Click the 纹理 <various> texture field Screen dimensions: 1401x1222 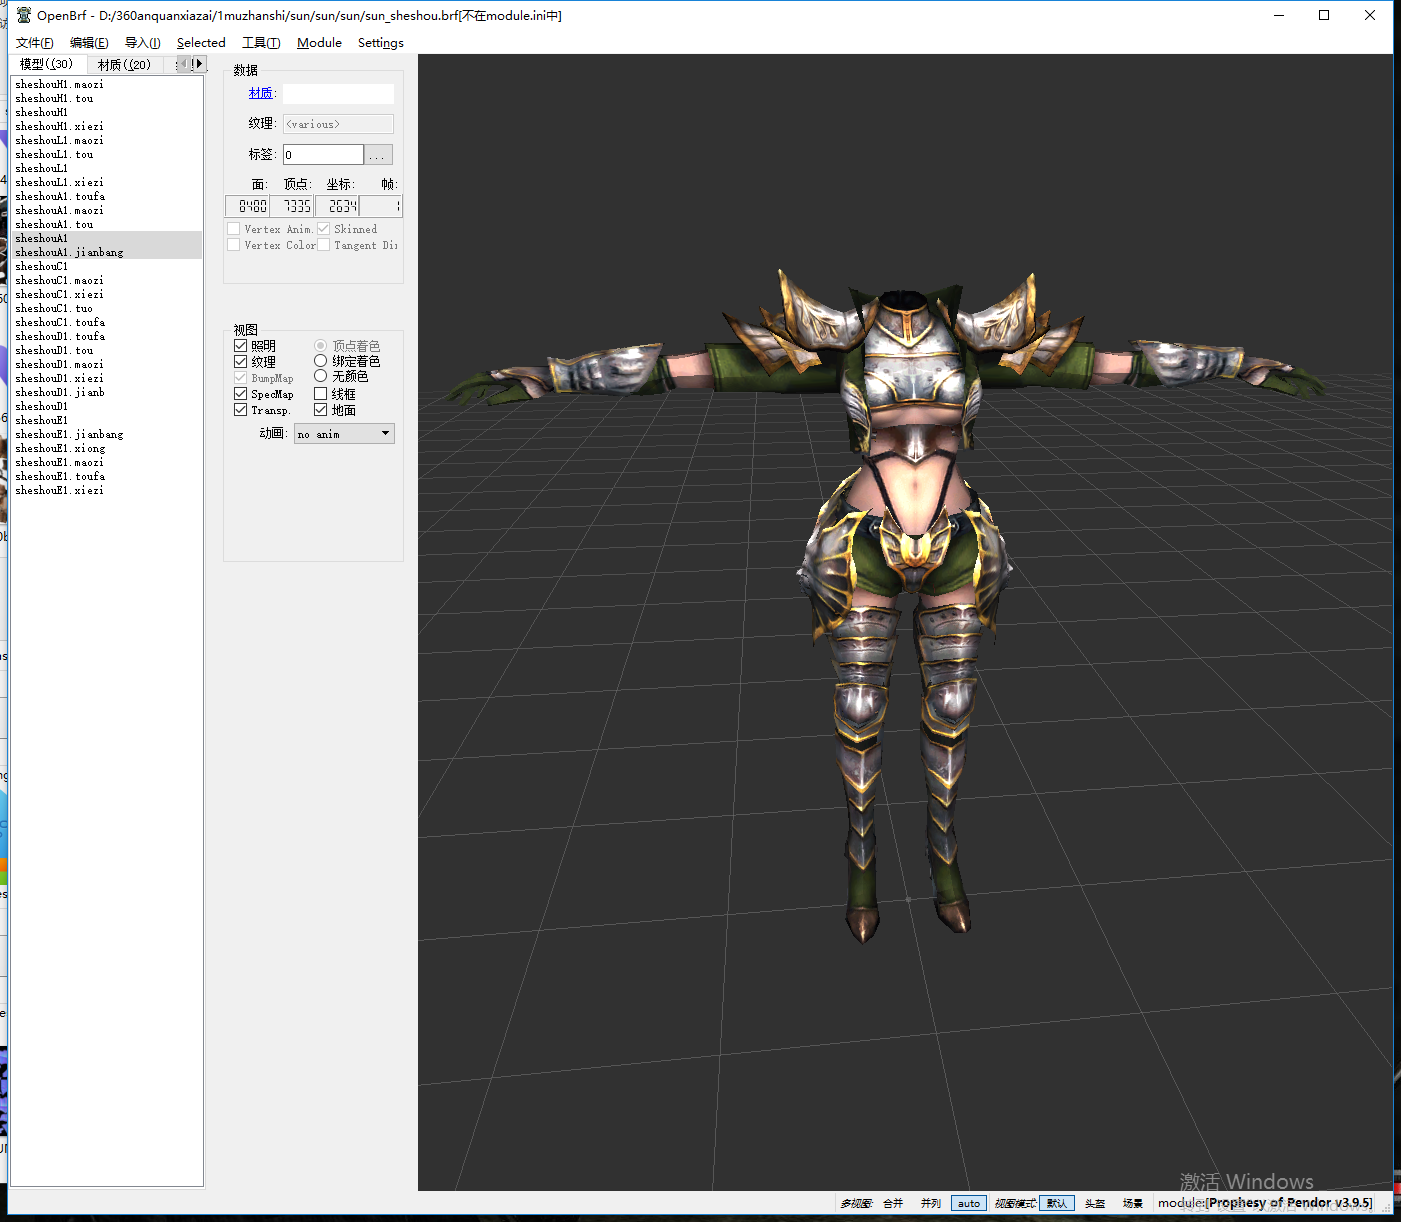click(x=338, y=124)
